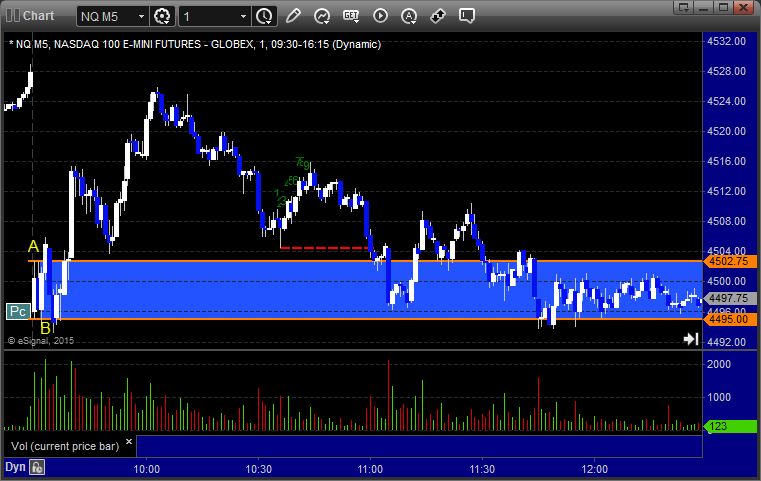This screenshot has height=481, width=761.
Task: Click the Chart title menu label
Action: click(38, 16)
